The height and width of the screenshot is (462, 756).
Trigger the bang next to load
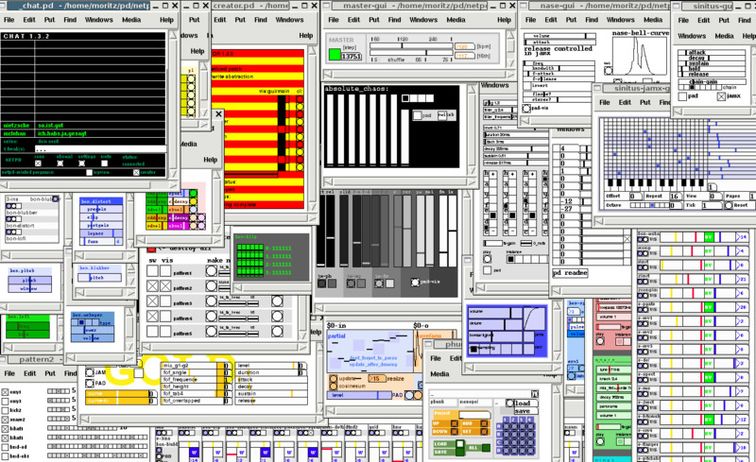pyautogui.click(x=510, y=403)
